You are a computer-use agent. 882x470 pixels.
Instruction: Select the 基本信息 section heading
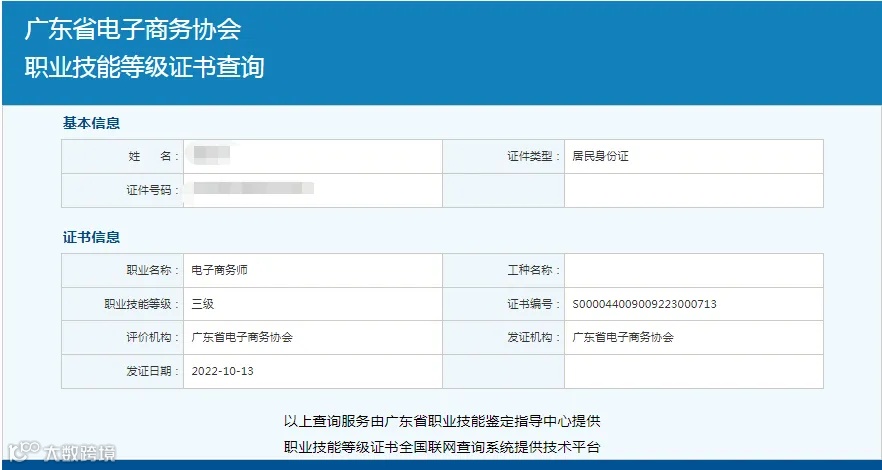[91, 123]
